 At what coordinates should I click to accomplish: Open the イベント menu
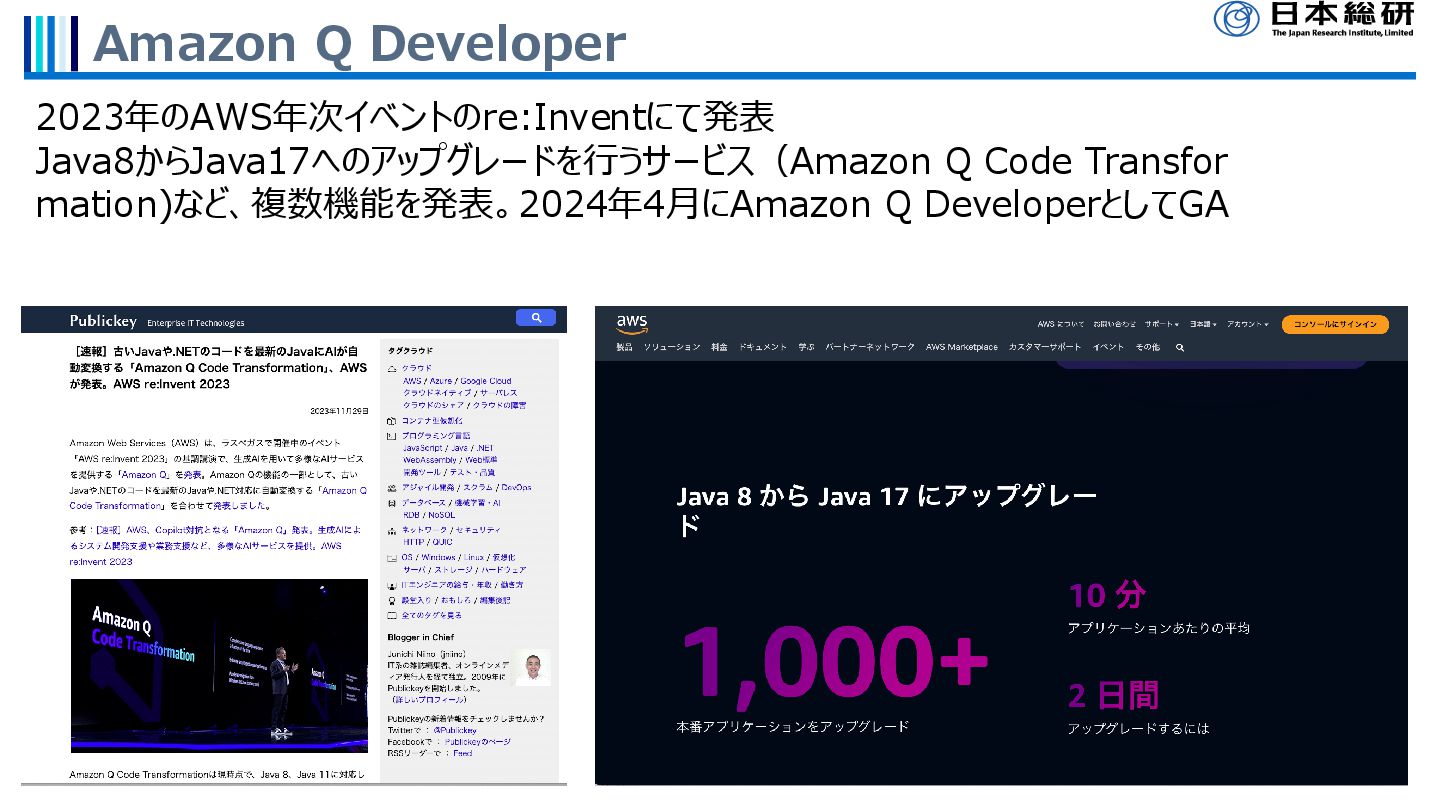1108,347
